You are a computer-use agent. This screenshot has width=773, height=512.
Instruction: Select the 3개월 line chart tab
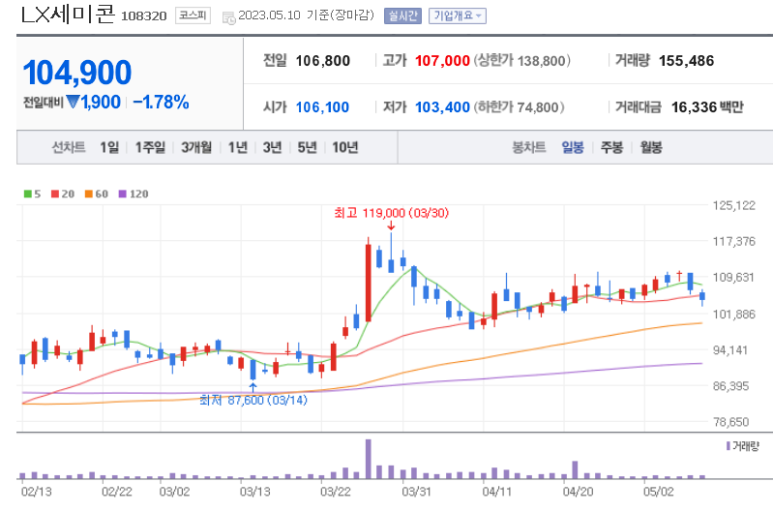(196, 147)
